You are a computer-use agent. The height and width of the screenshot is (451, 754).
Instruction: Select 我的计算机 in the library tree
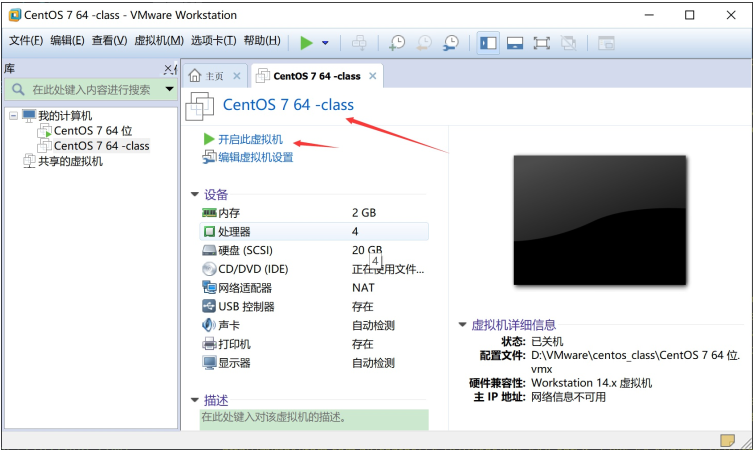[x=65, y=115]
